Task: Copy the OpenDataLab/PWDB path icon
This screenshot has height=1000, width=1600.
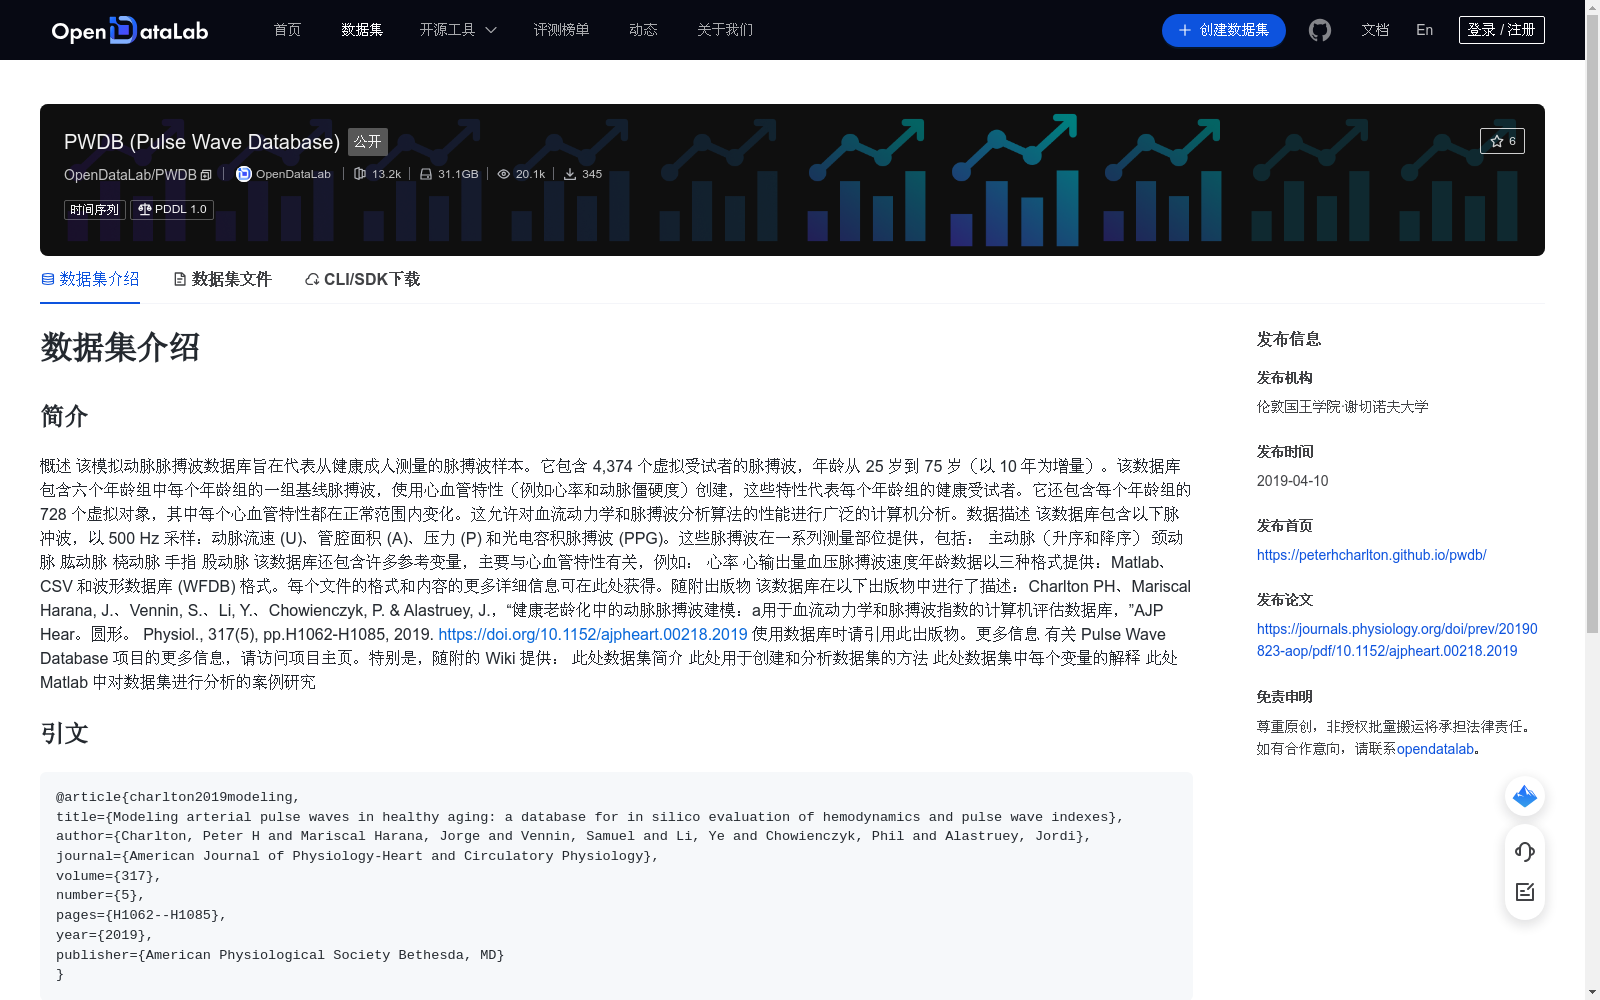Action: (x=206, y=175)
